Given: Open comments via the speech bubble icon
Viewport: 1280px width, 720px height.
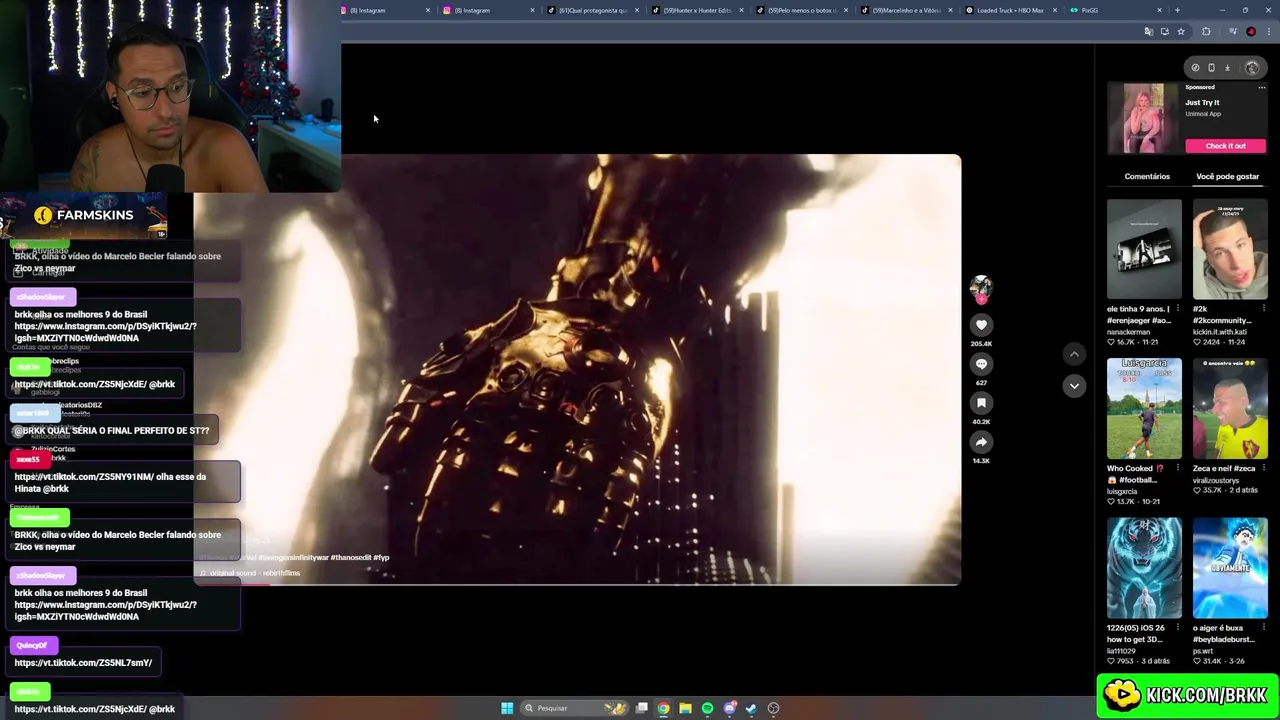Looking at the screenshot, I should tap(981, 364).
